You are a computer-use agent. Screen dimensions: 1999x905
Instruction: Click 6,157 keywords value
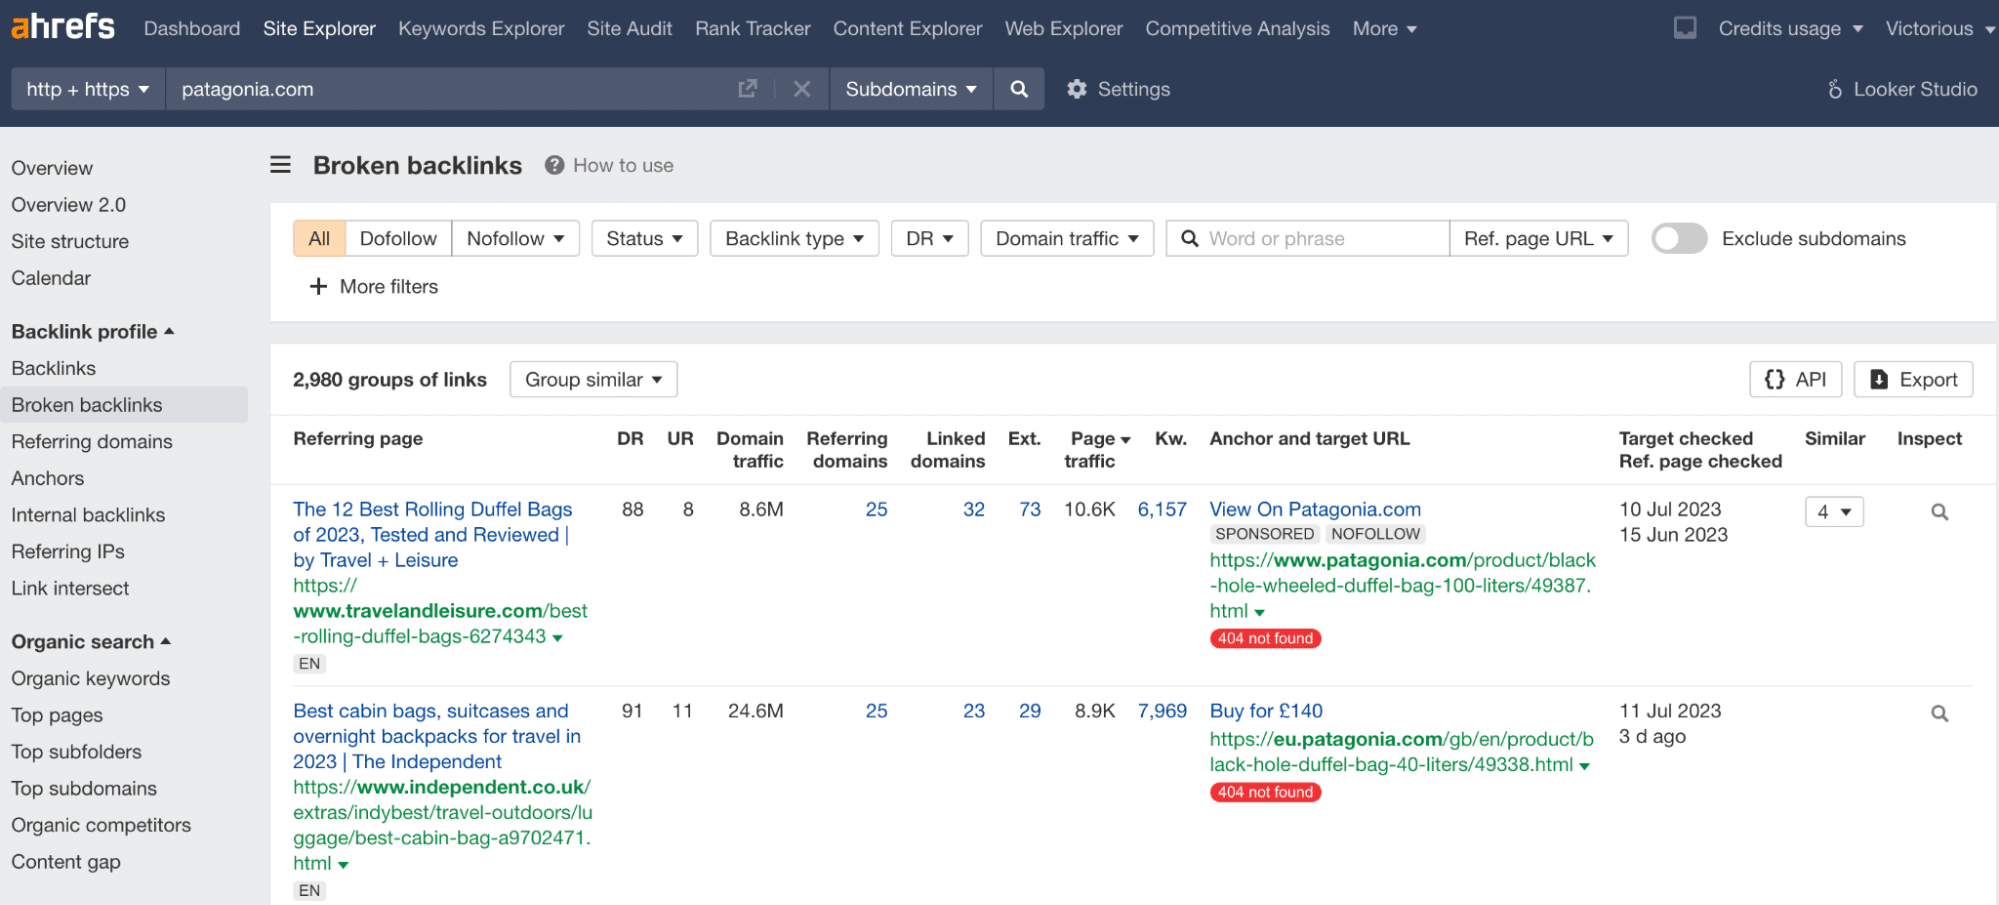click(x=1162, y=509)
